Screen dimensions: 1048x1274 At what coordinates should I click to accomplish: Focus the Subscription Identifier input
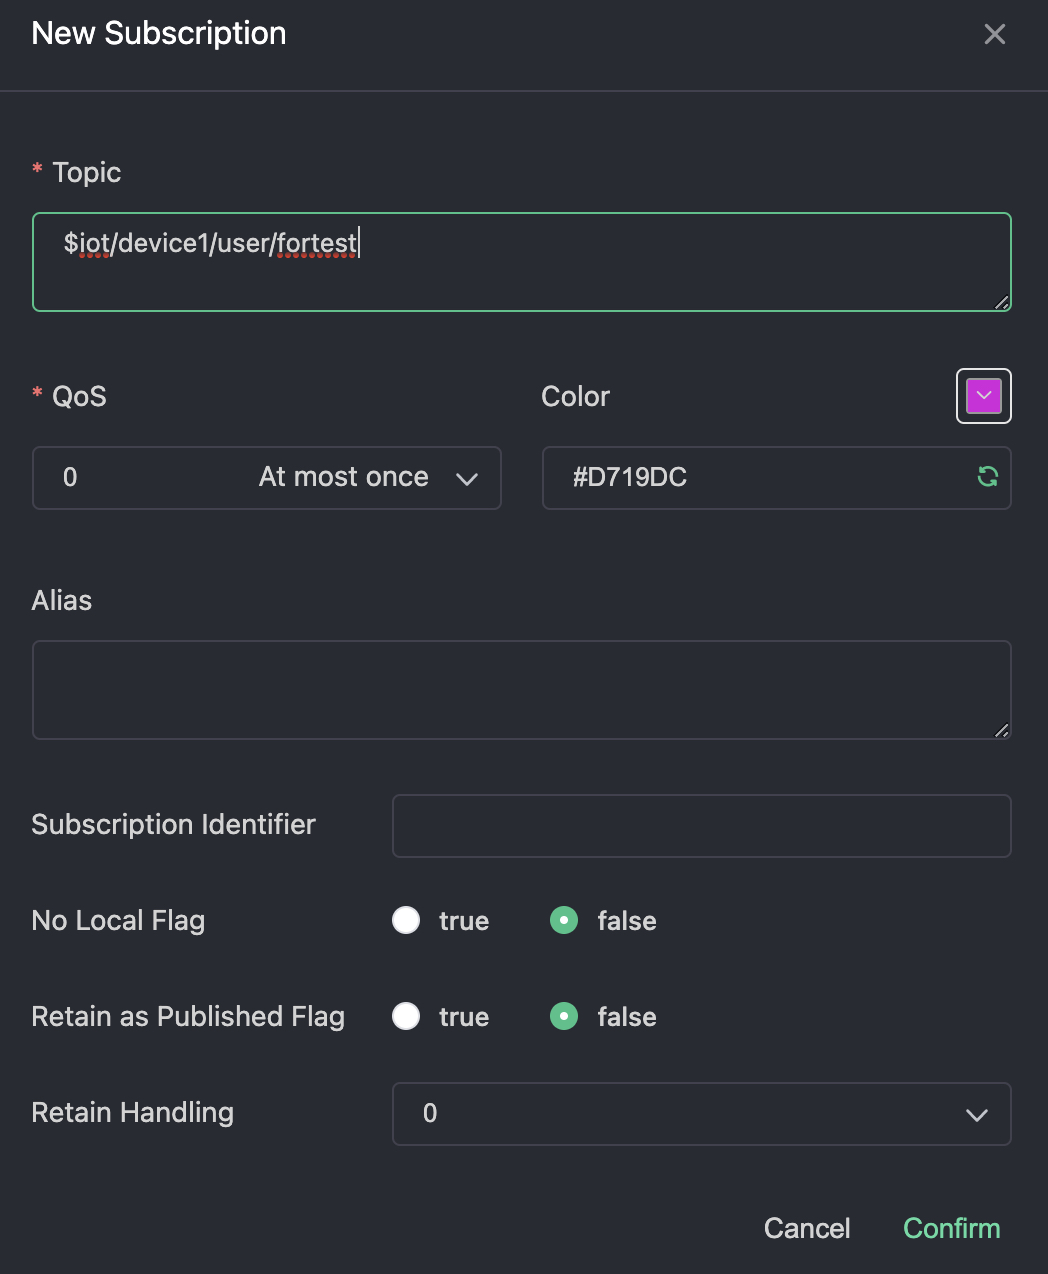[701, 826]
